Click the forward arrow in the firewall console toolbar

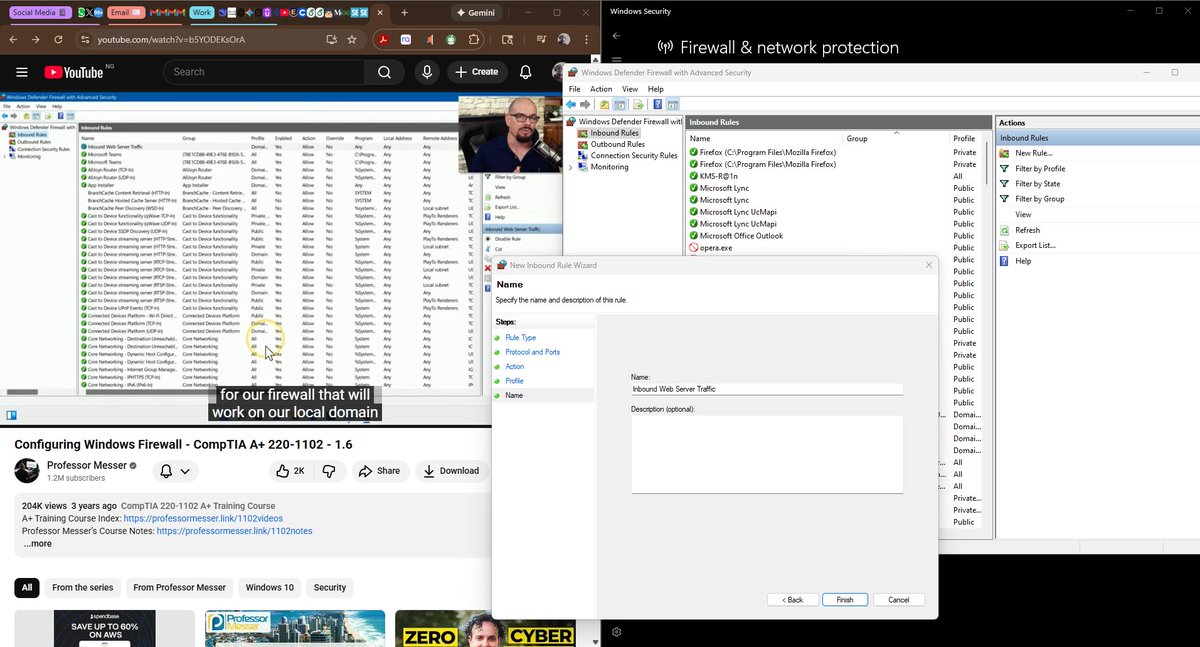point(586,104)
